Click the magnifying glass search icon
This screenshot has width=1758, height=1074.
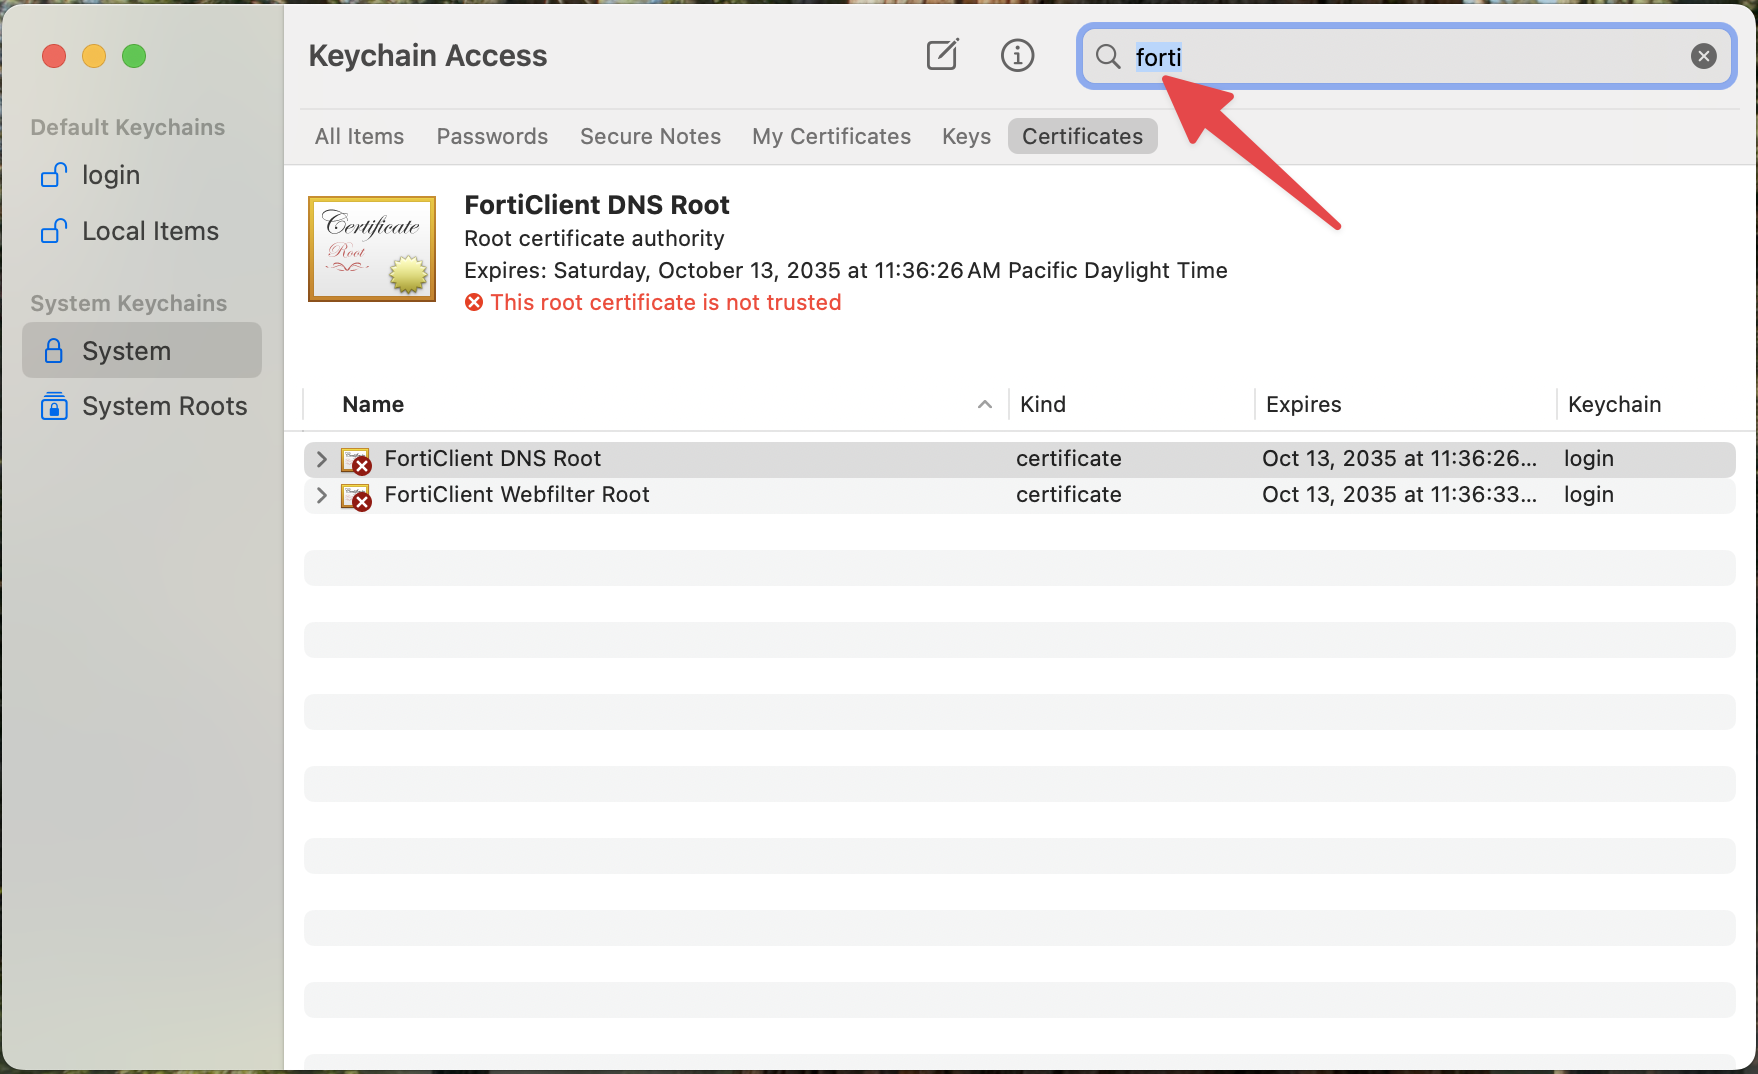pos(1108,56)
